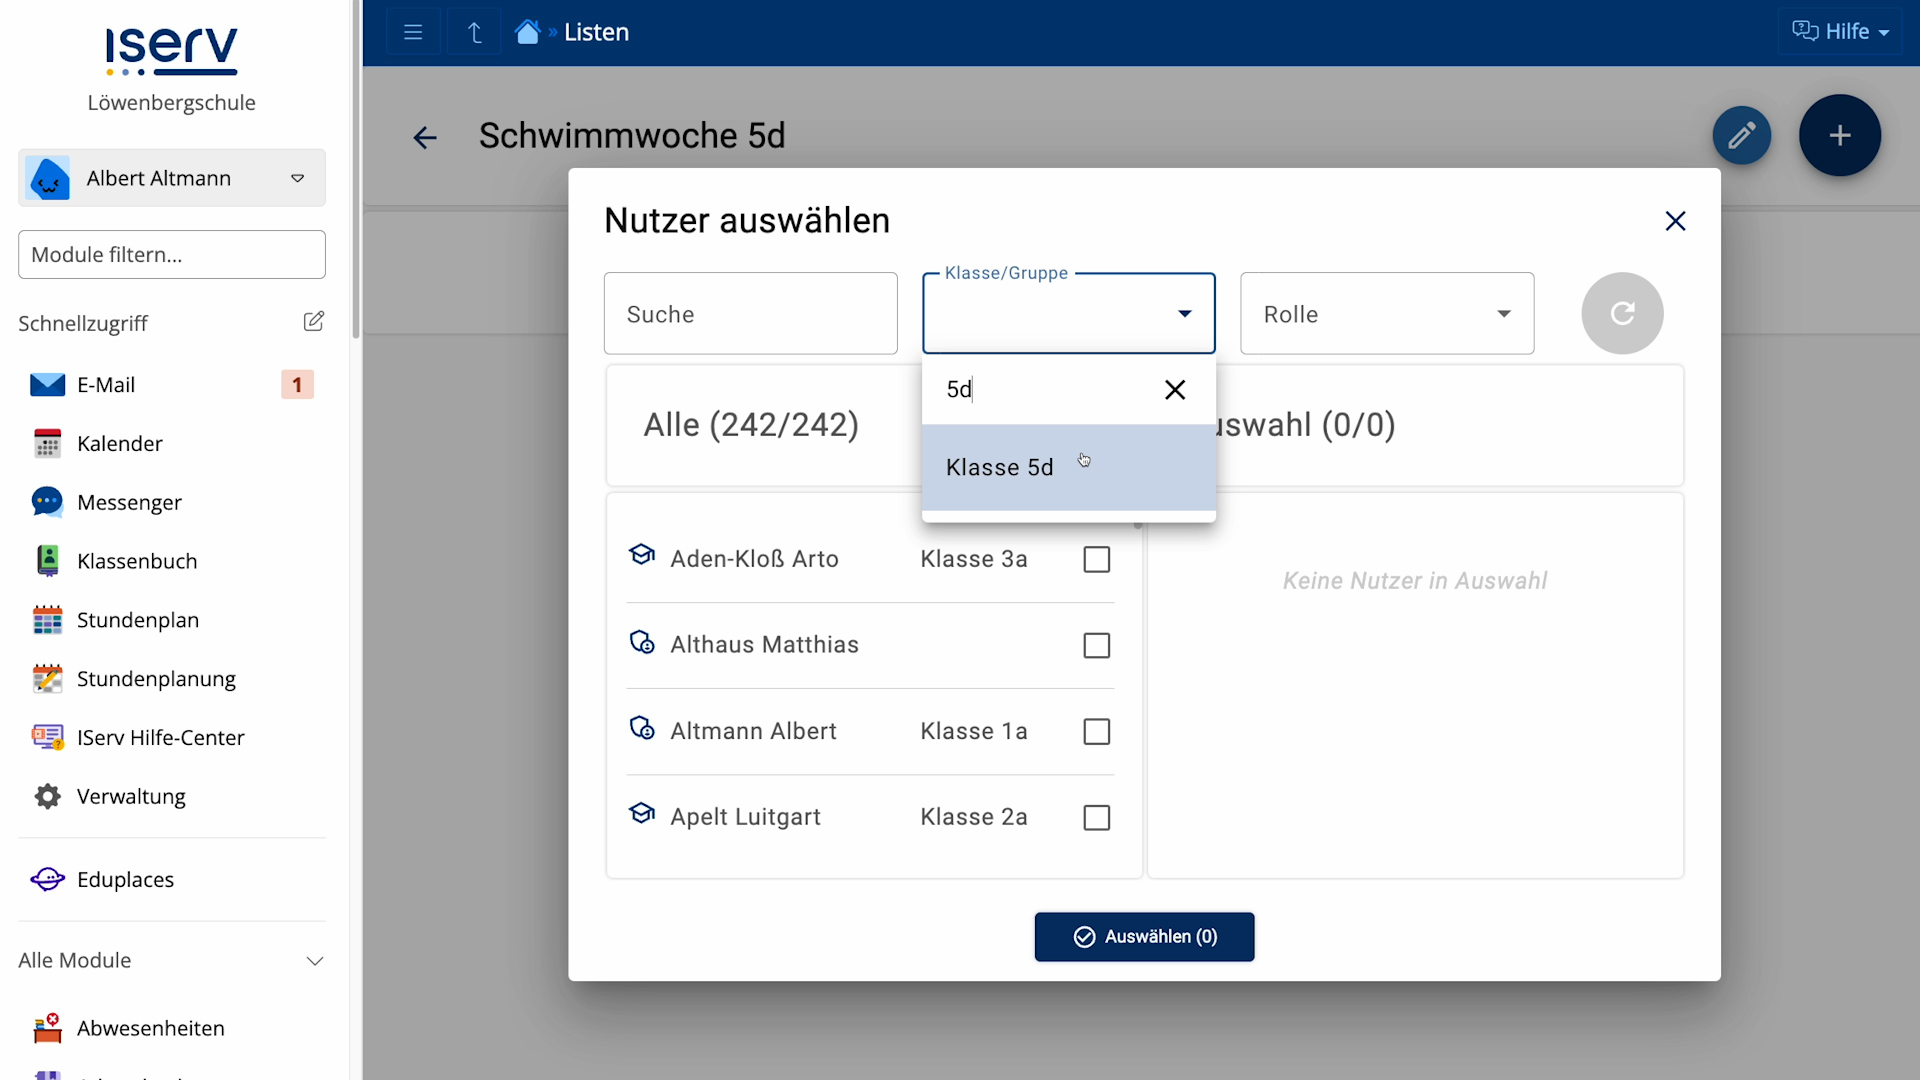Screen dimensions: 1920x1080
Task: Open the Hilfe menu
Action: click(1840, 31)
